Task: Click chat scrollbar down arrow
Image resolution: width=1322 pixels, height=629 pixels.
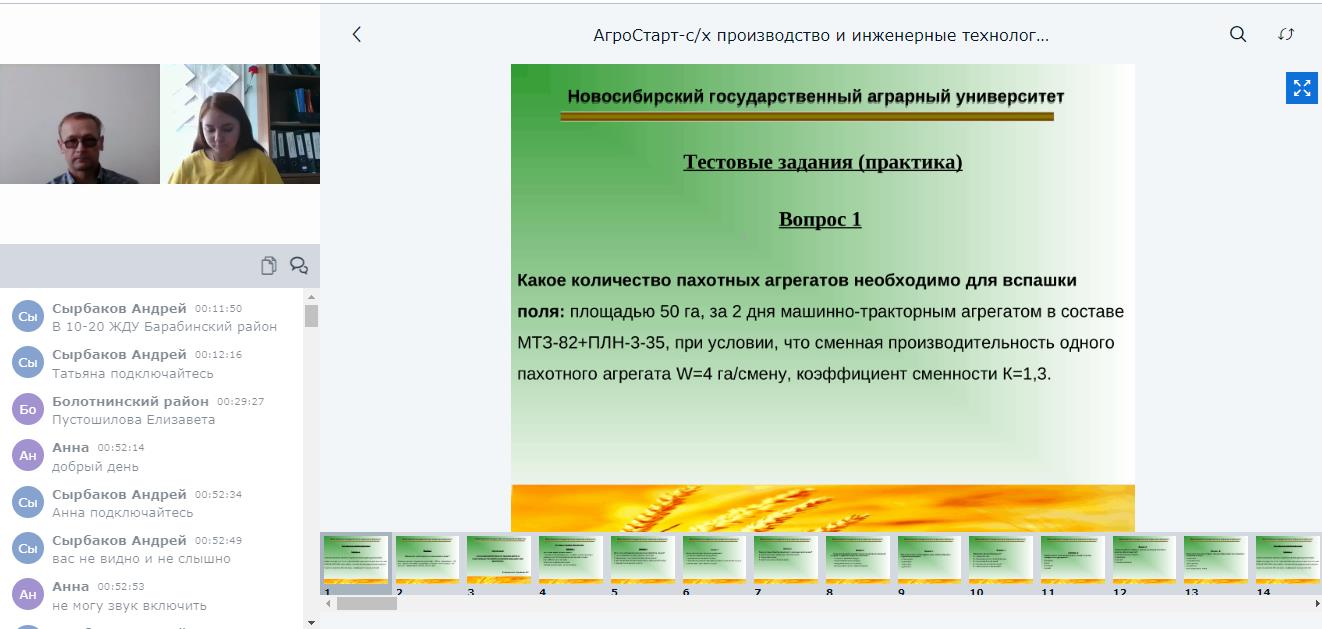Action: tap(311, 622)
